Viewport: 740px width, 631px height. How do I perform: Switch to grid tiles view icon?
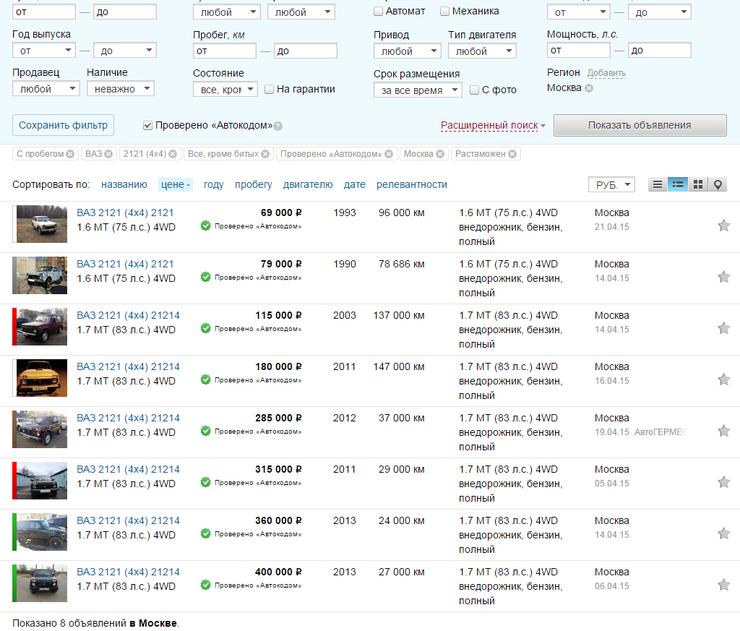(x=698, y=185)
